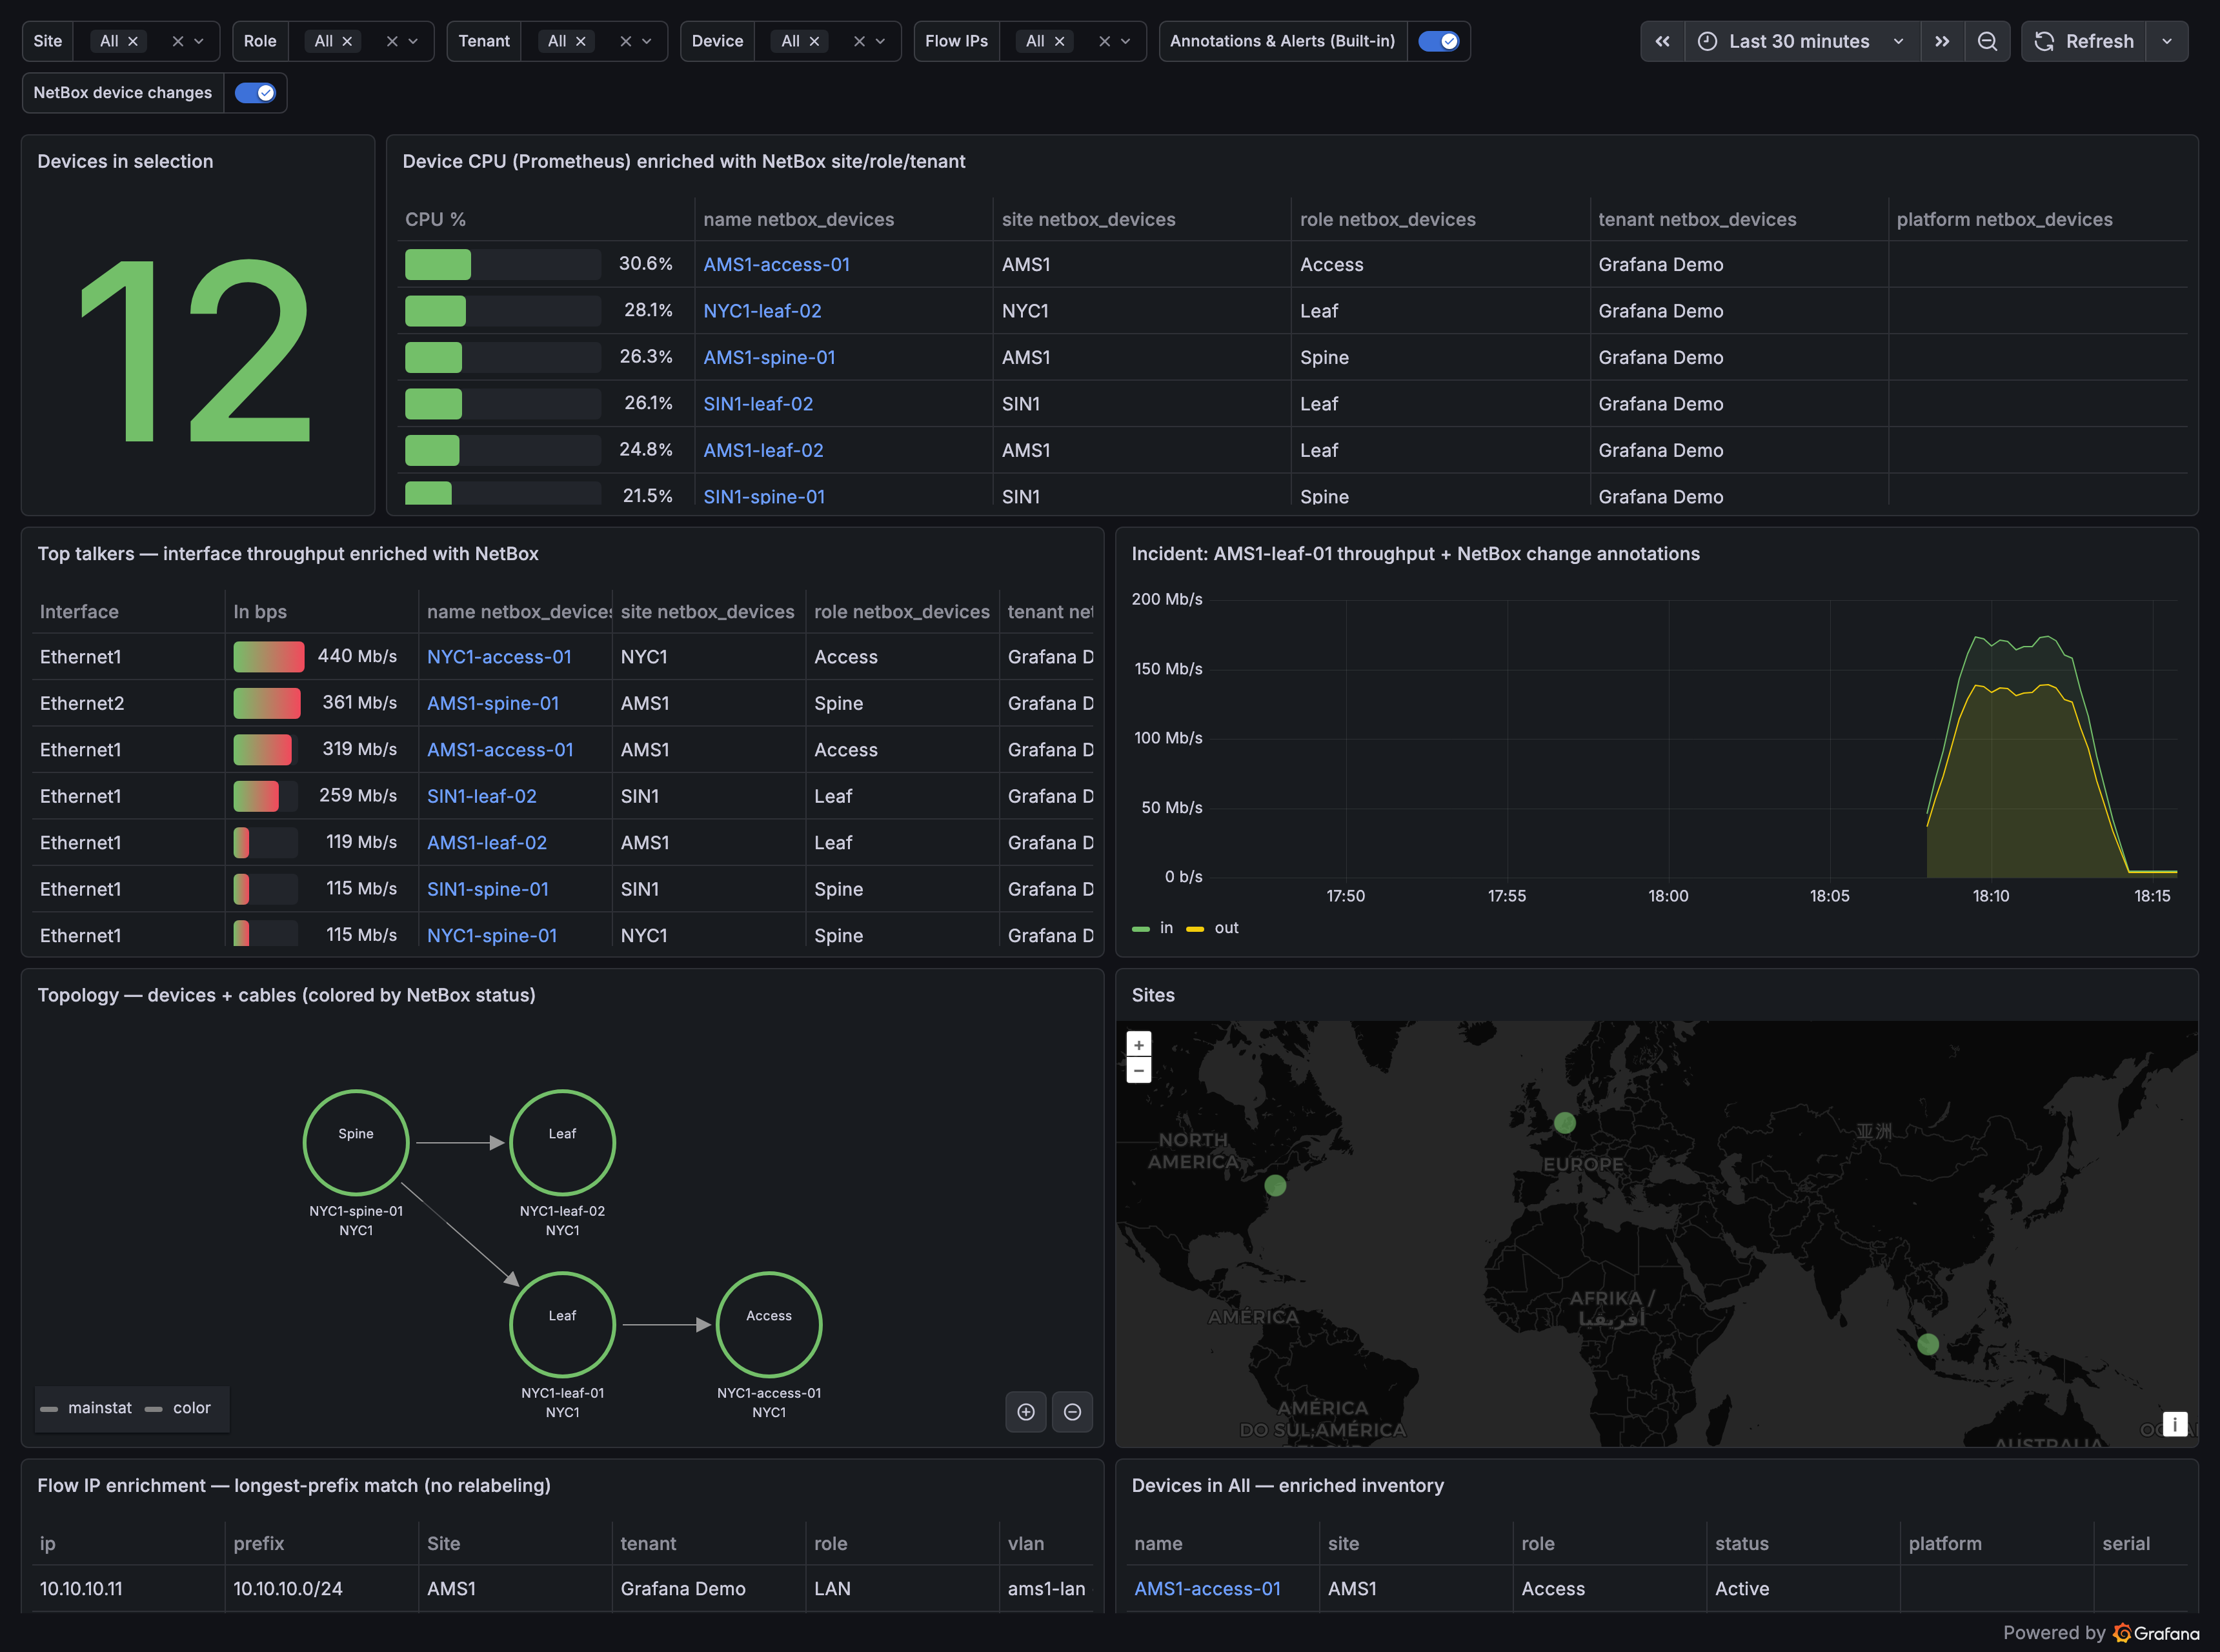Screen dimensions: 2220x1652
Task: Click the North America site marker
Action: point(1275,1185)
